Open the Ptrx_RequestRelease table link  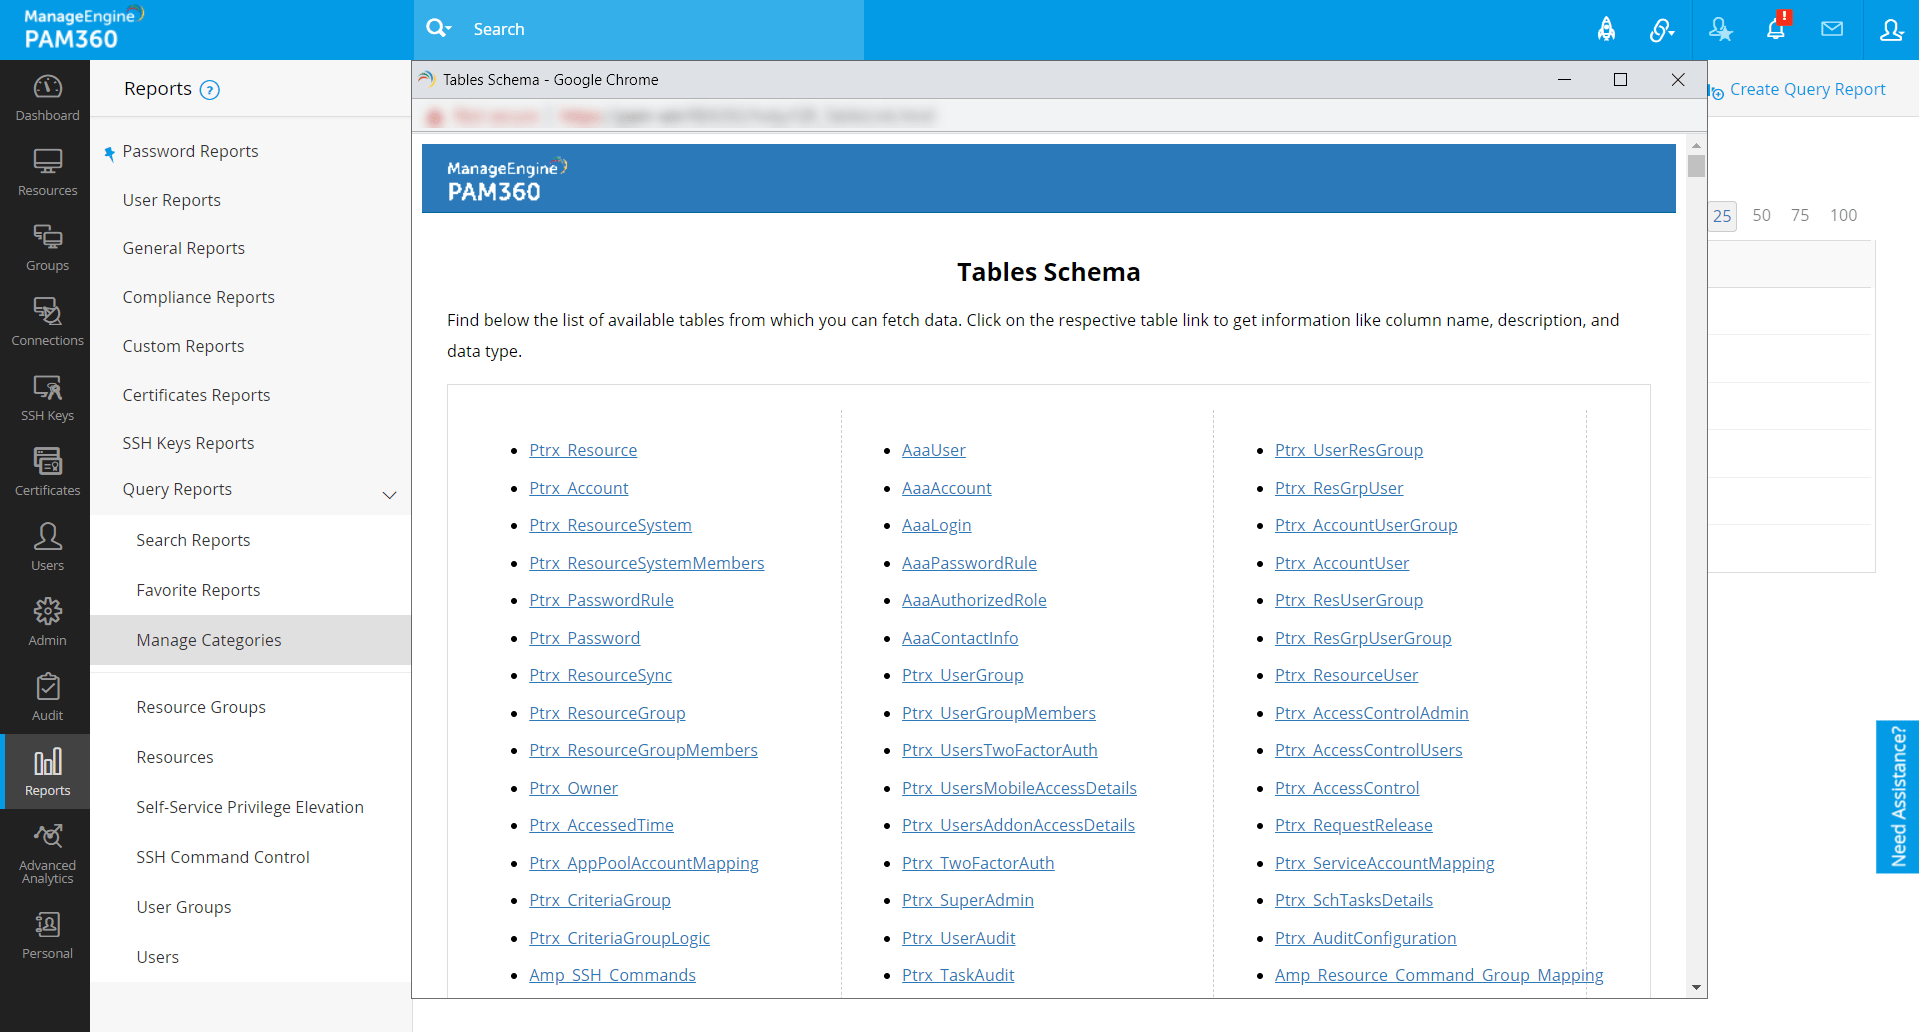pos(1354,825)
